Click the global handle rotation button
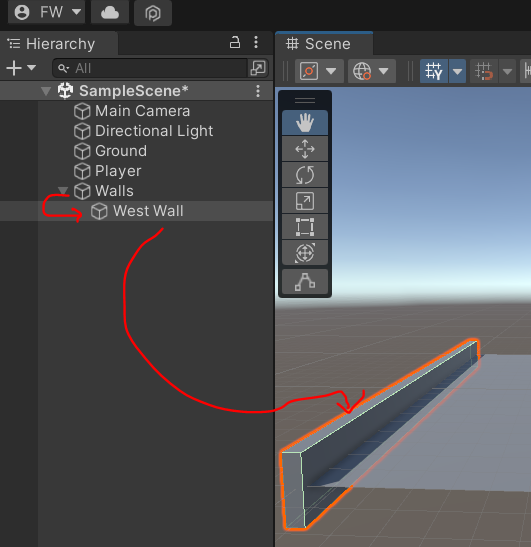Viewport: 531px width, 547px height. [362, 71]
